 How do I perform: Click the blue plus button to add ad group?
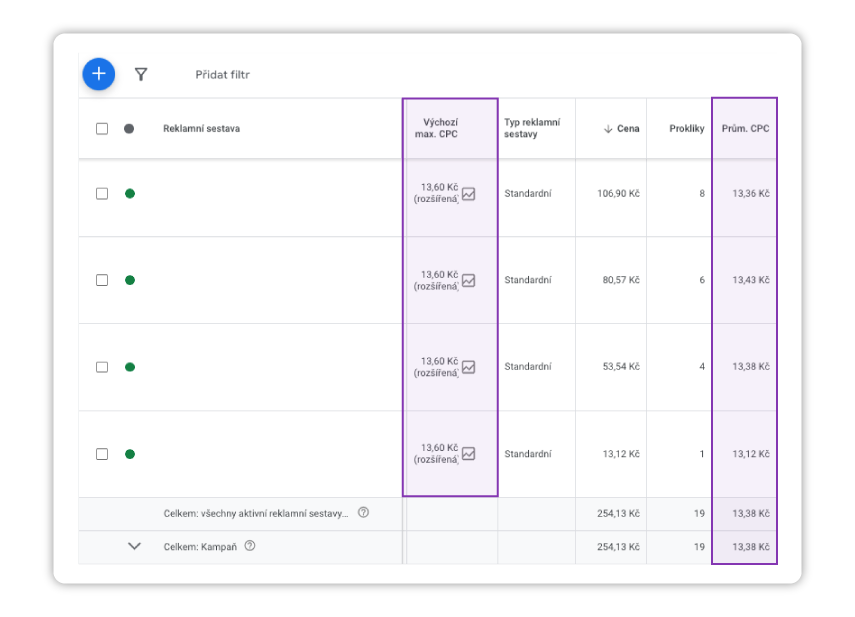98,74
